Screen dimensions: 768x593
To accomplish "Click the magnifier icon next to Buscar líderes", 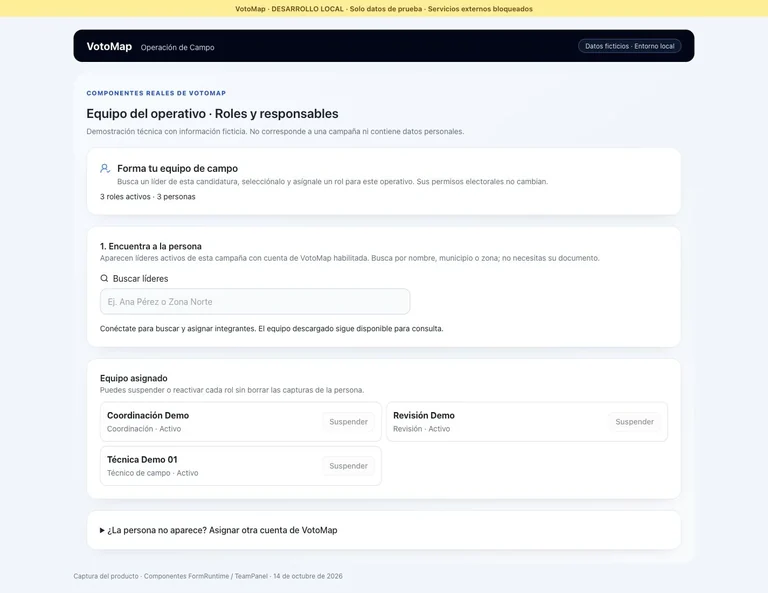I will tap(104, 278).
